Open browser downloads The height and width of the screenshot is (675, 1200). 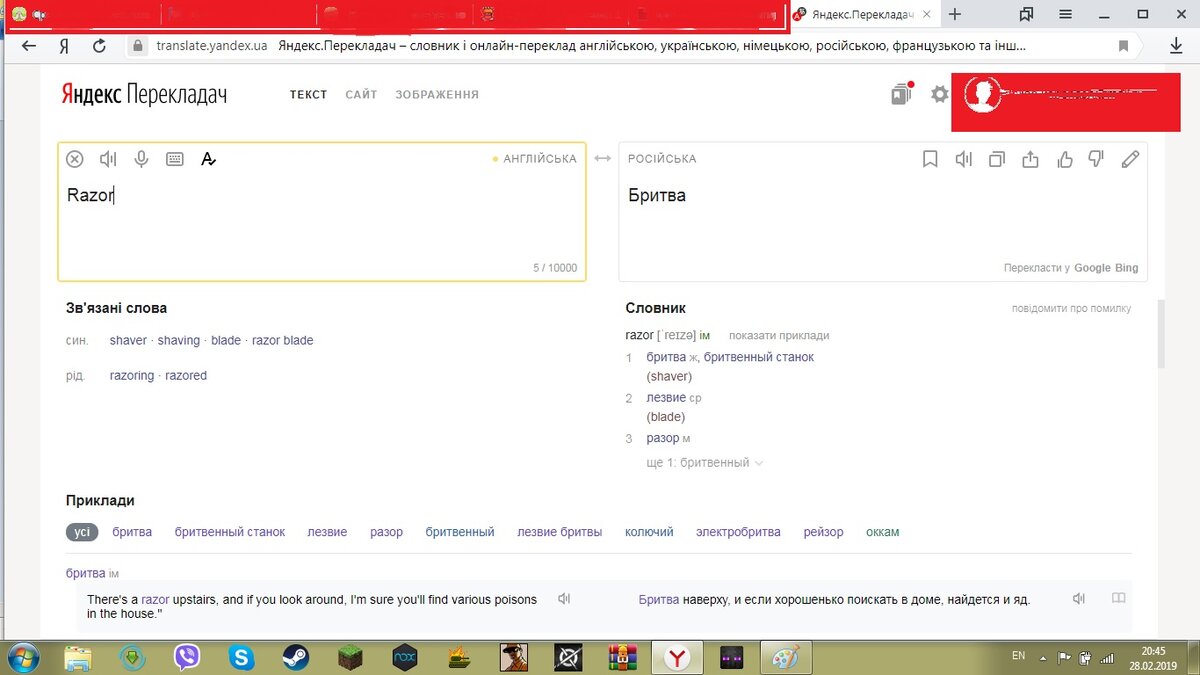click(1177, 46)
